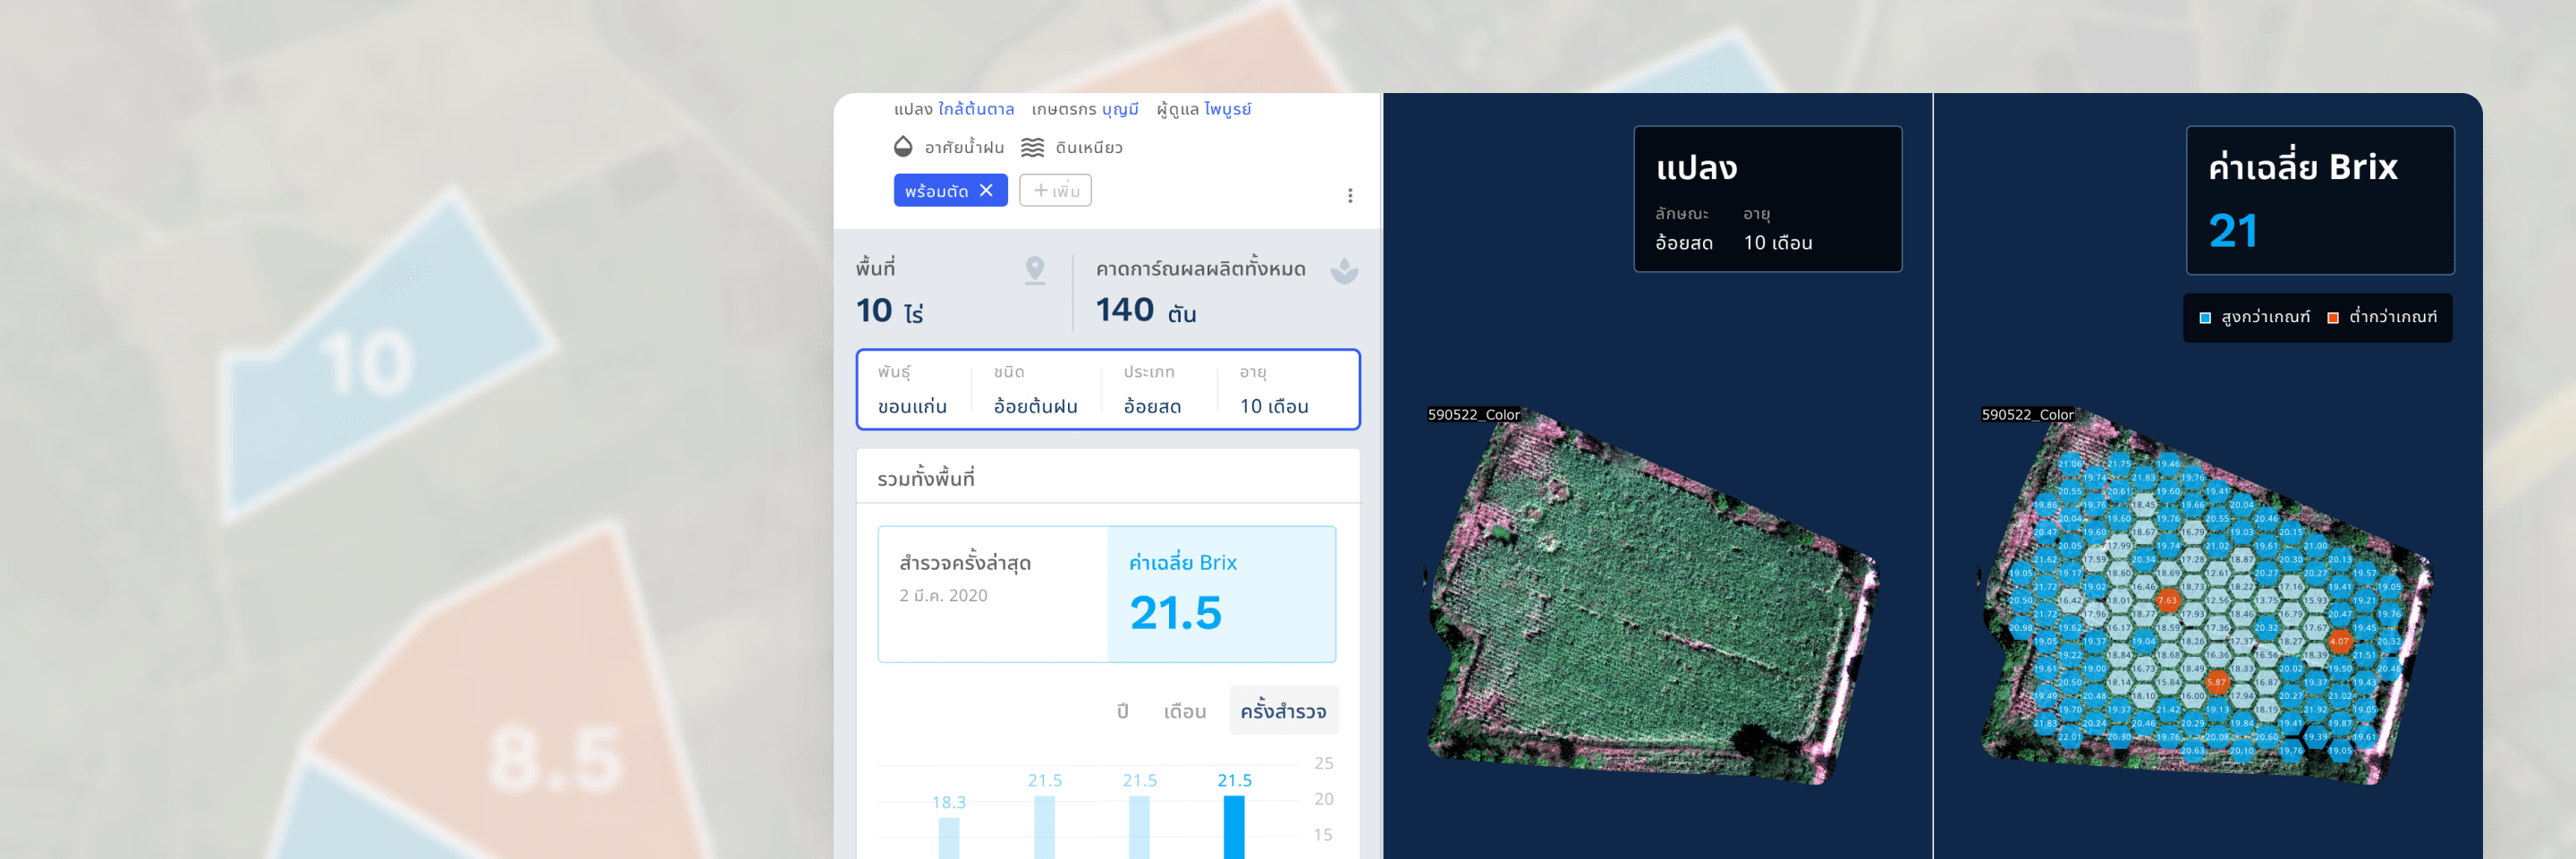Switch to the เดือน chart tab

click(1184, 711)
